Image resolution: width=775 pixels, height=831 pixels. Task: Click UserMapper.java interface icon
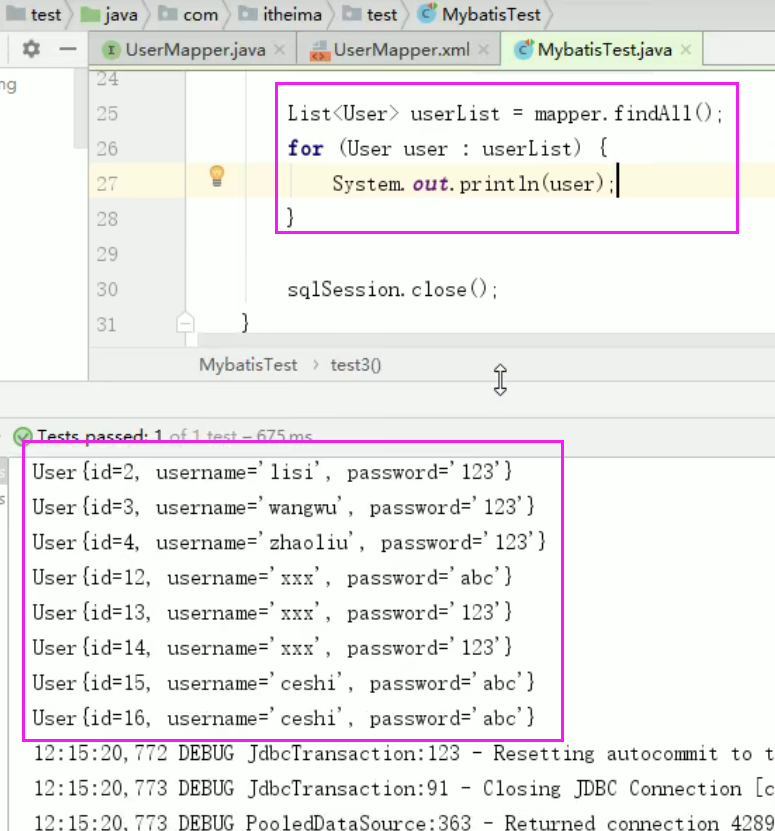point(111,50)
